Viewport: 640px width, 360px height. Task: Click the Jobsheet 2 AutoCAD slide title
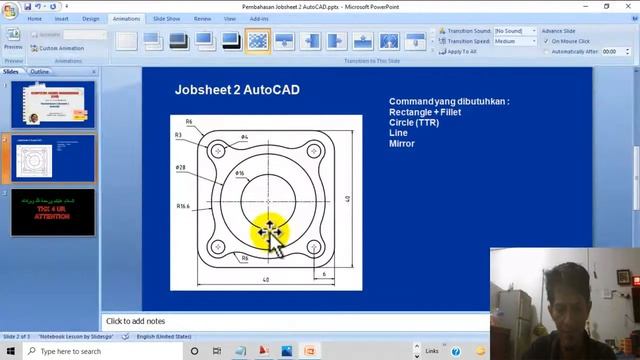point(237,90)
